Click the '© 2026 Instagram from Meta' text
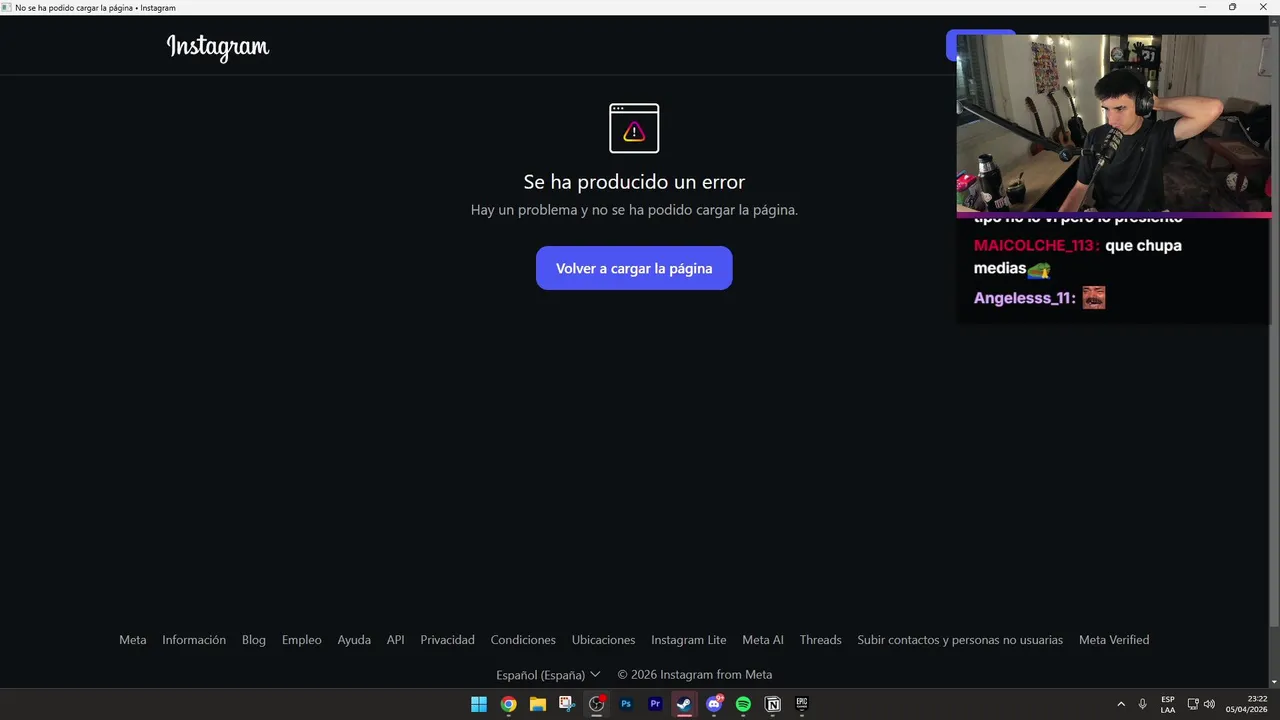This screenshot has height=720, width=1280. tap(695, 675)
